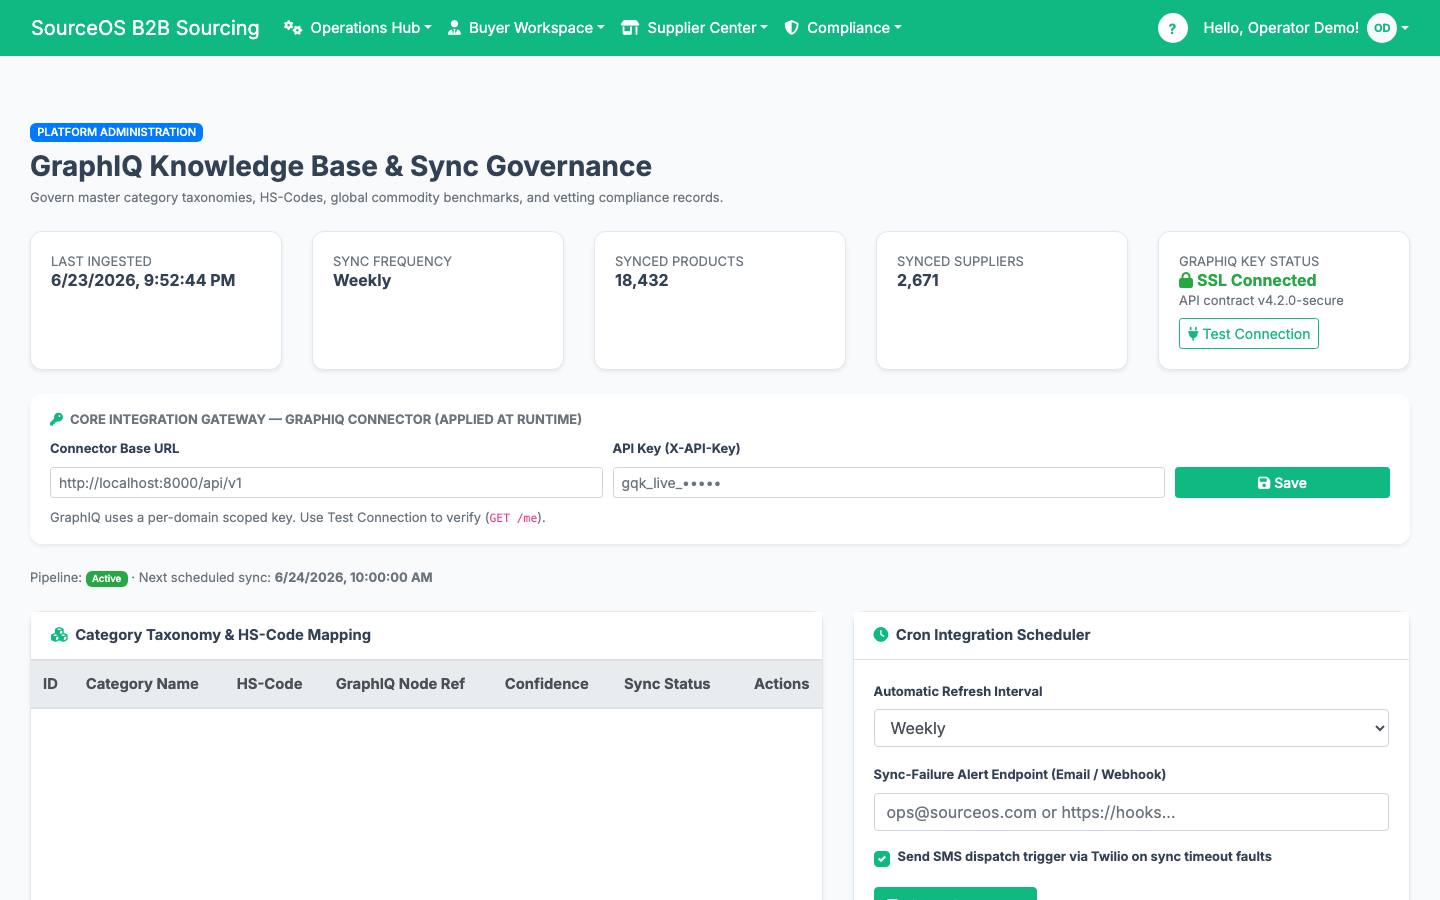Open the Supplier Center menu
The height and width of the screenshot is (900, 1440).
point(694,28)
